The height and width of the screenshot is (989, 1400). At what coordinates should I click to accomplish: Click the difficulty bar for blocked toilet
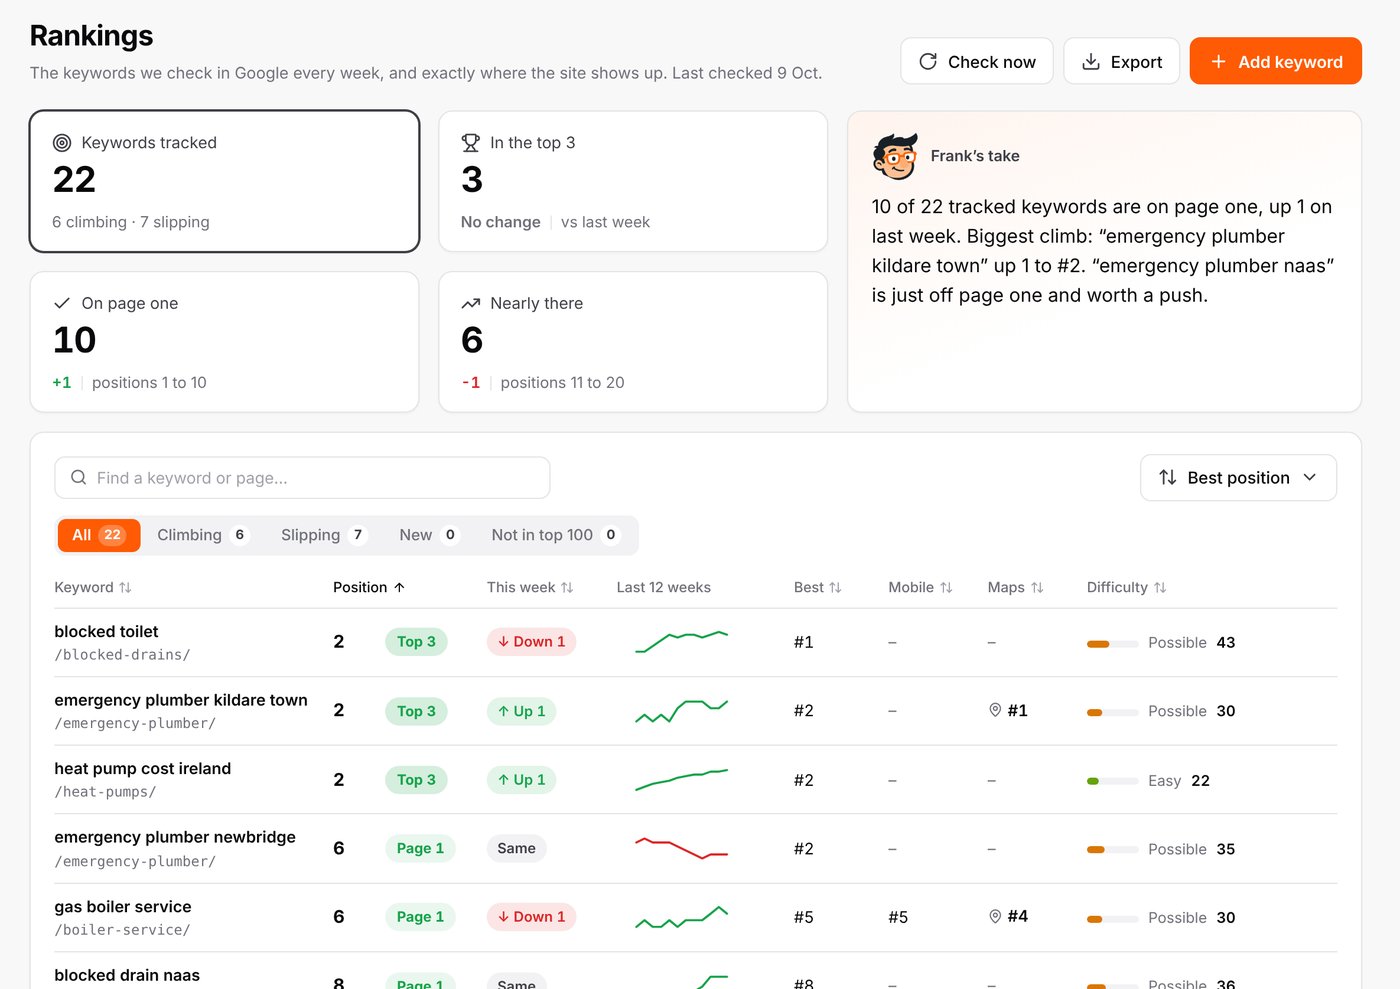tap(1112, 643)
